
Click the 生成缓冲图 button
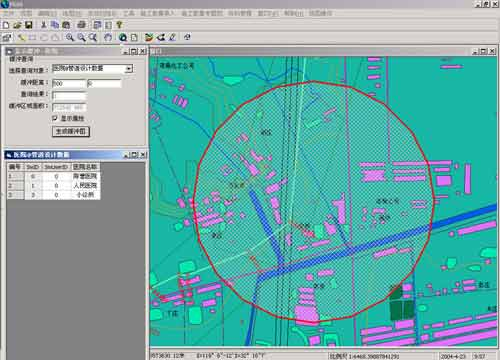tap(71, 131)
